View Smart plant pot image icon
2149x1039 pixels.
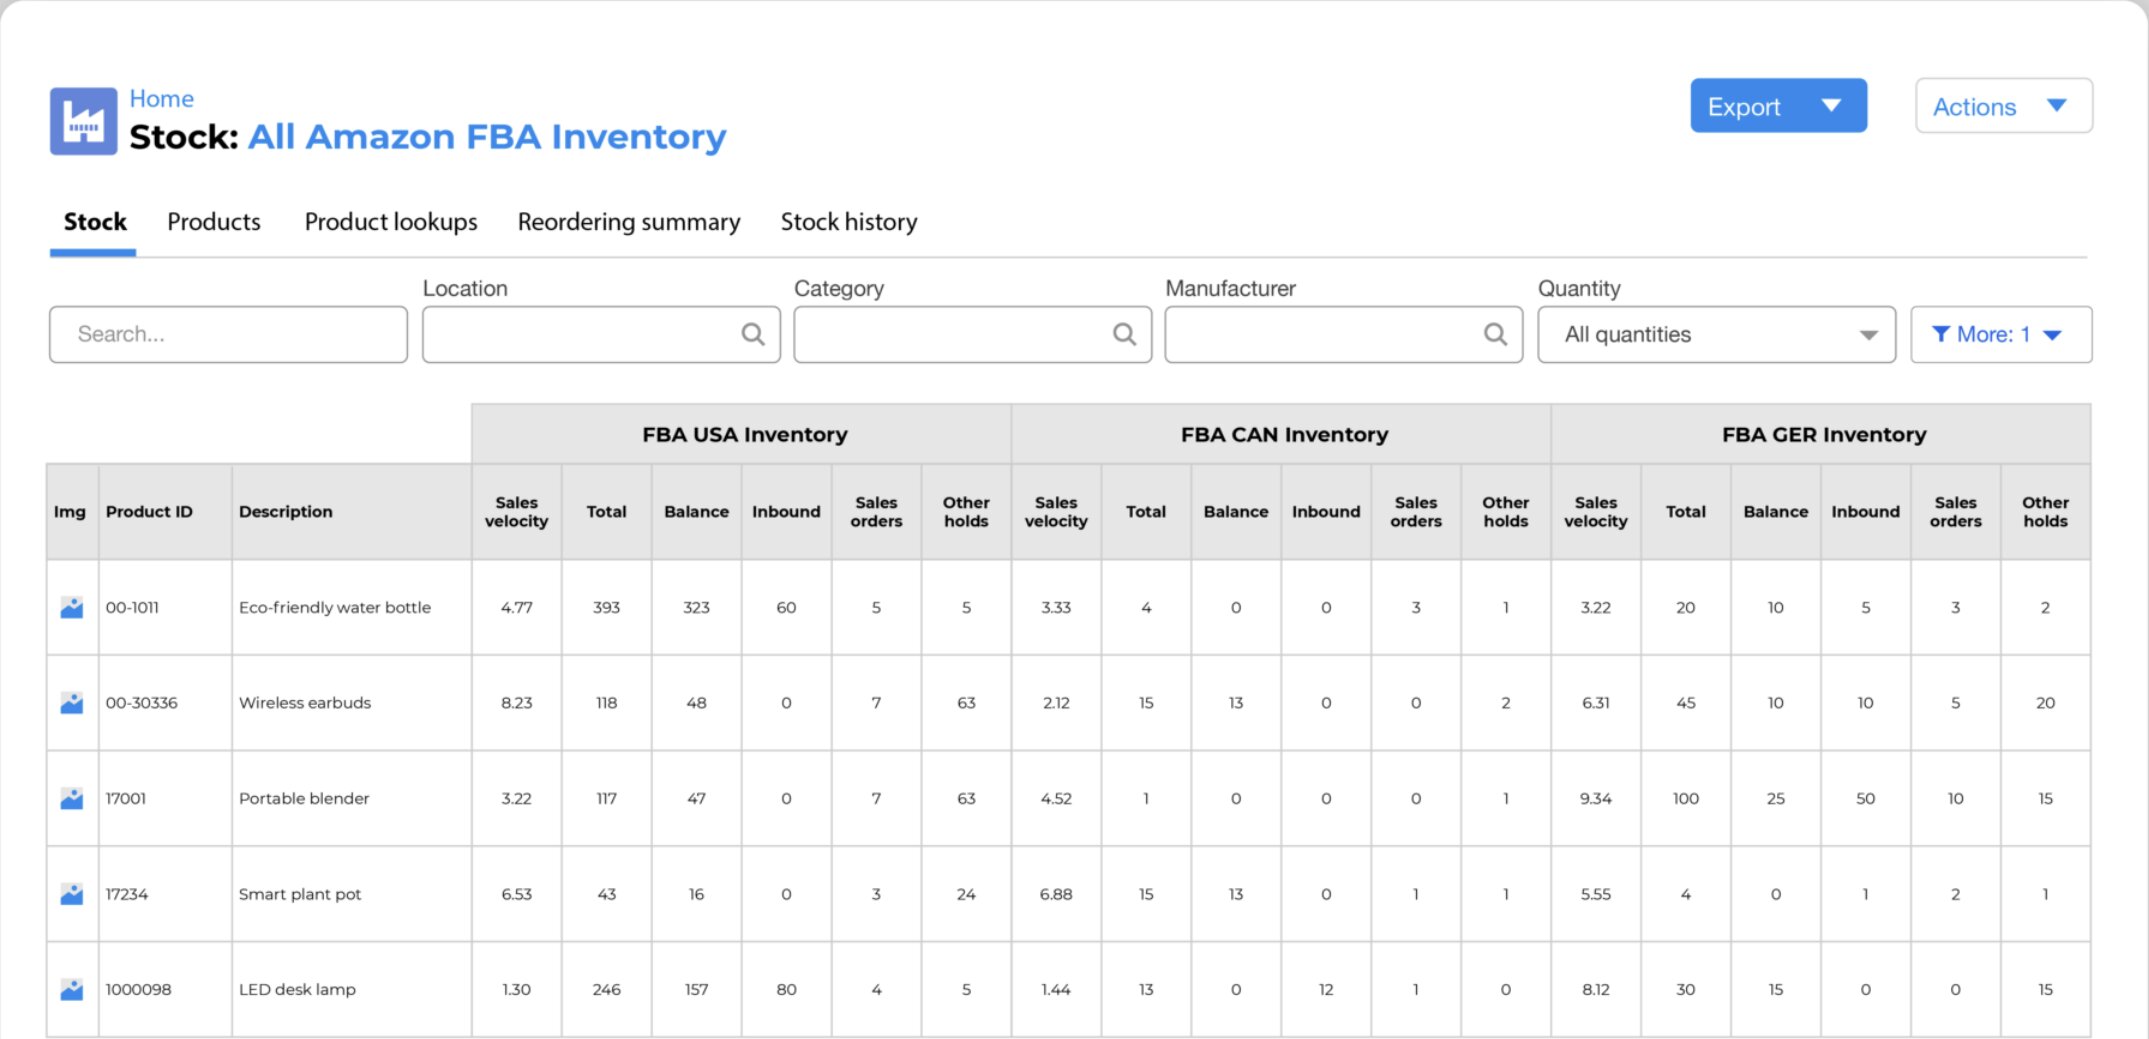coord(72,894)
